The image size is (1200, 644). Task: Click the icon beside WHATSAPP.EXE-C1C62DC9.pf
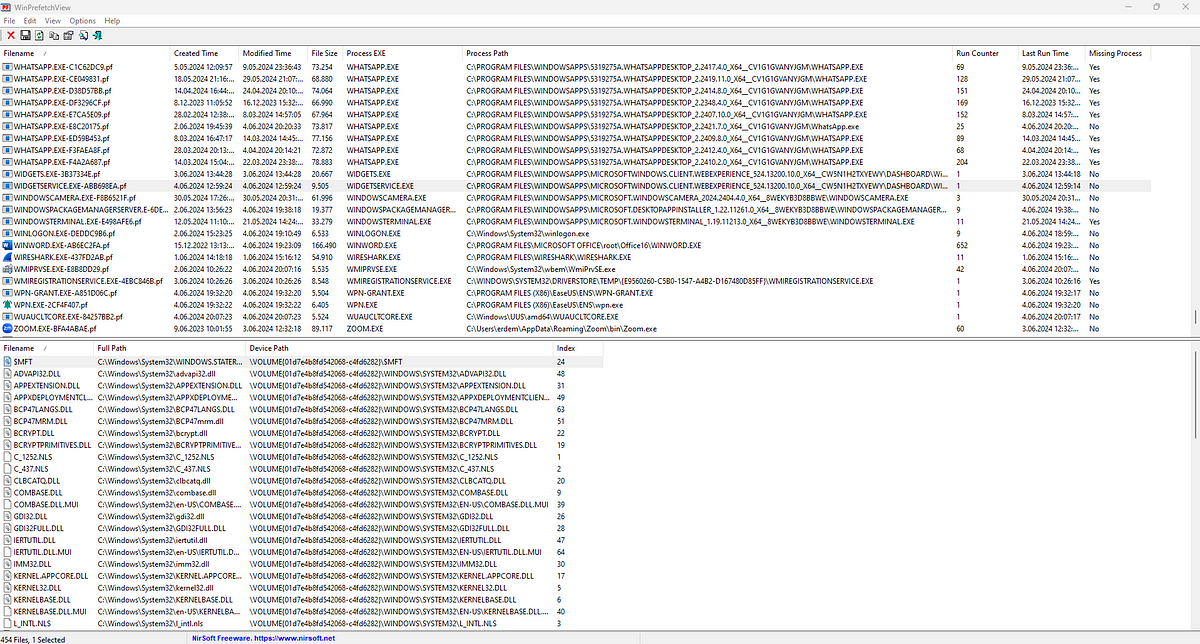8,66
